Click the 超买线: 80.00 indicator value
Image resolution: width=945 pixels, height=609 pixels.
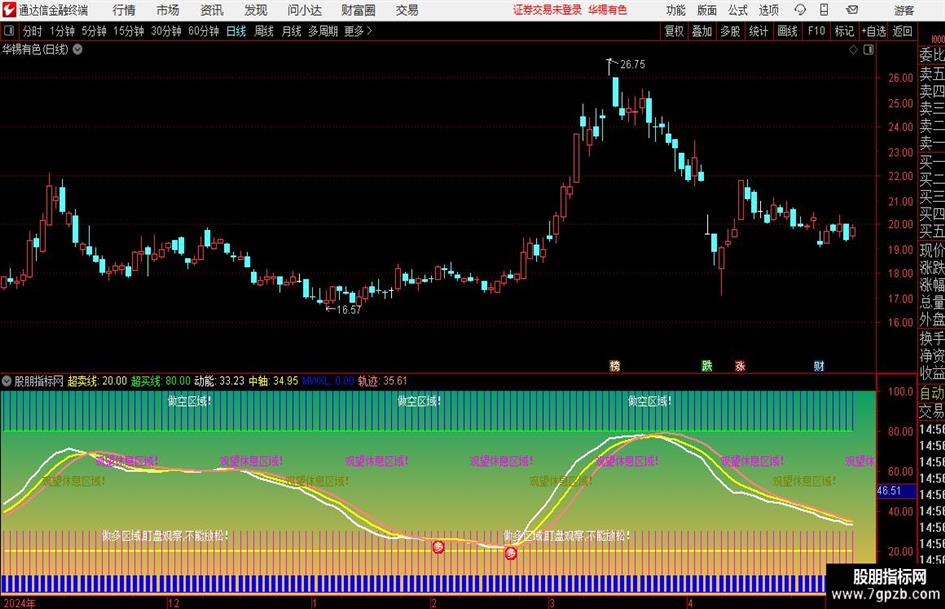(160, 381)
